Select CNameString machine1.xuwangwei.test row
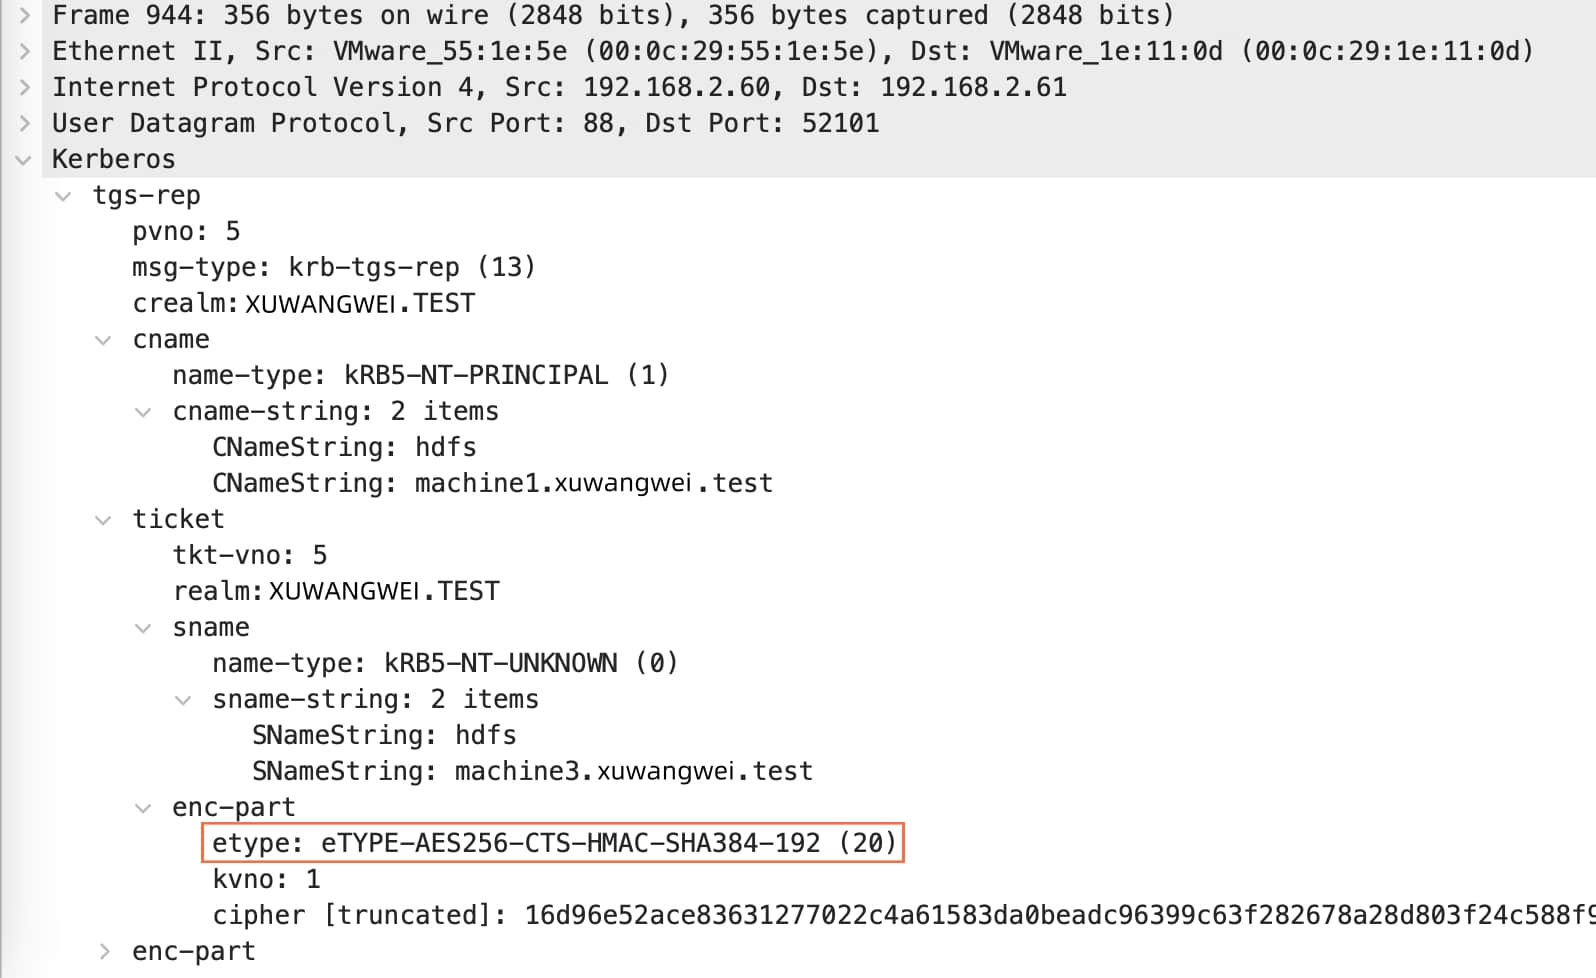The image size is (1596, 978). (x=492, y=483)
